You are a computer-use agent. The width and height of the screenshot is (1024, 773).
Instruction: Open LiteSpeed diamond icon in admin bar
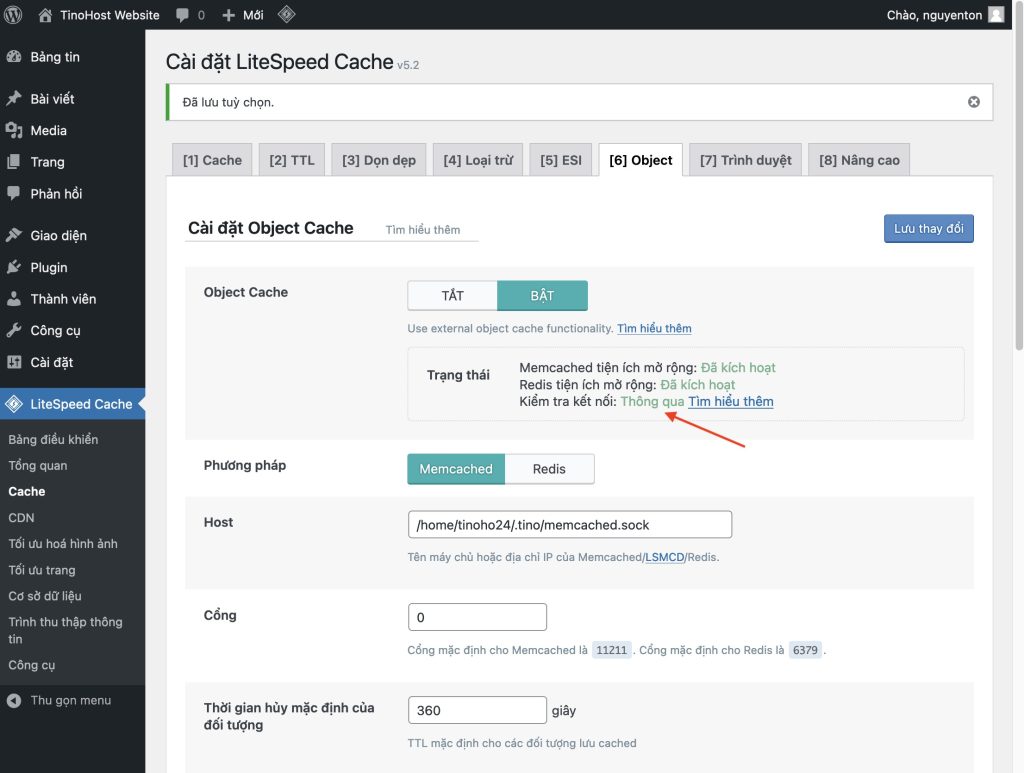(286, 14)
